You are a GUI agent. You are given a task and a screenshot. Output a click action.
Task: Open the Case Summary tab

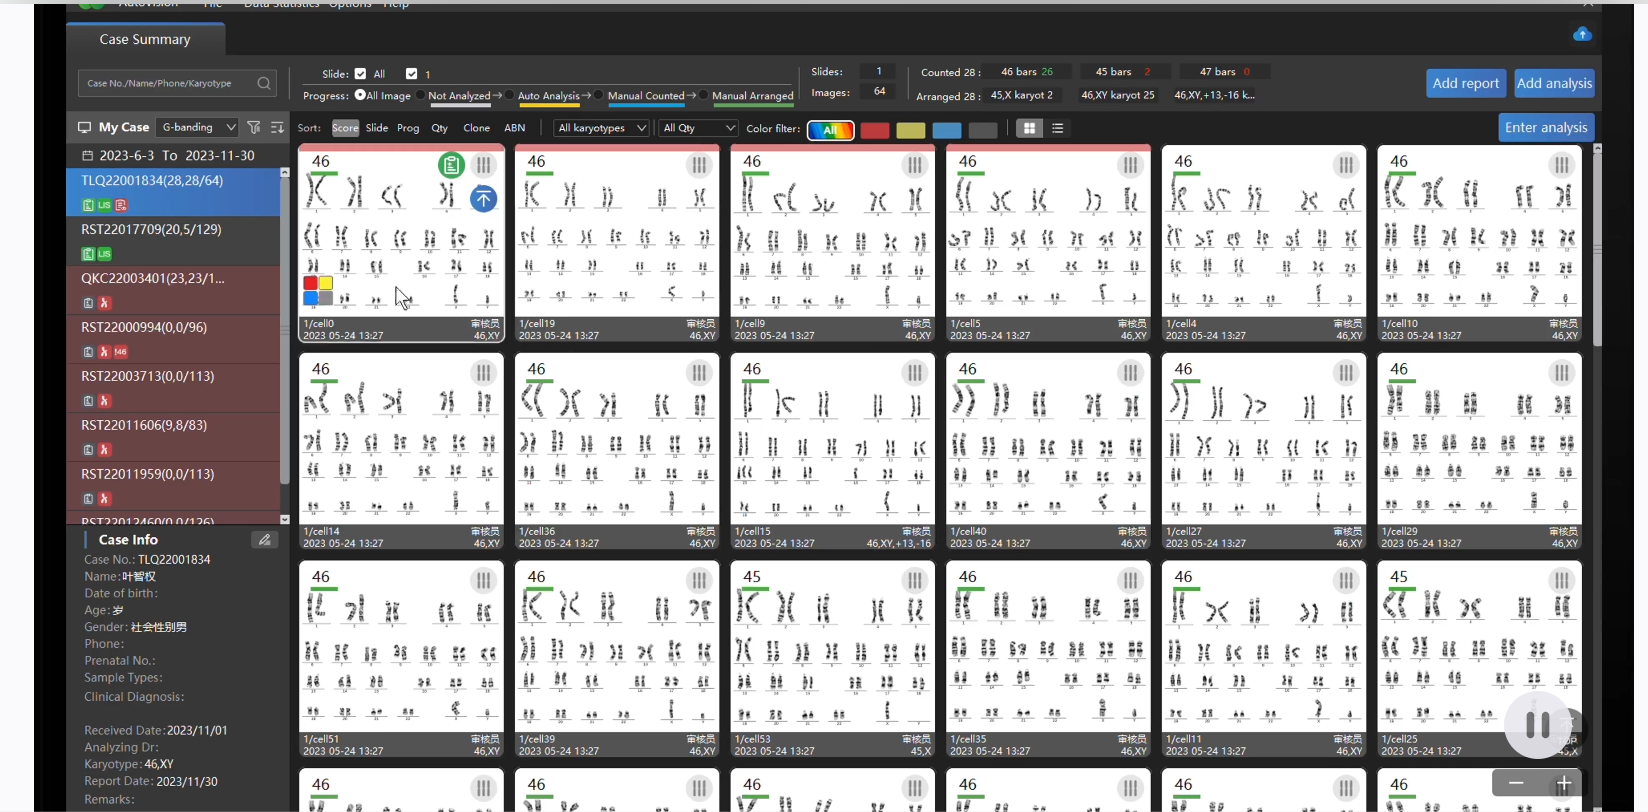coord(145,39)
